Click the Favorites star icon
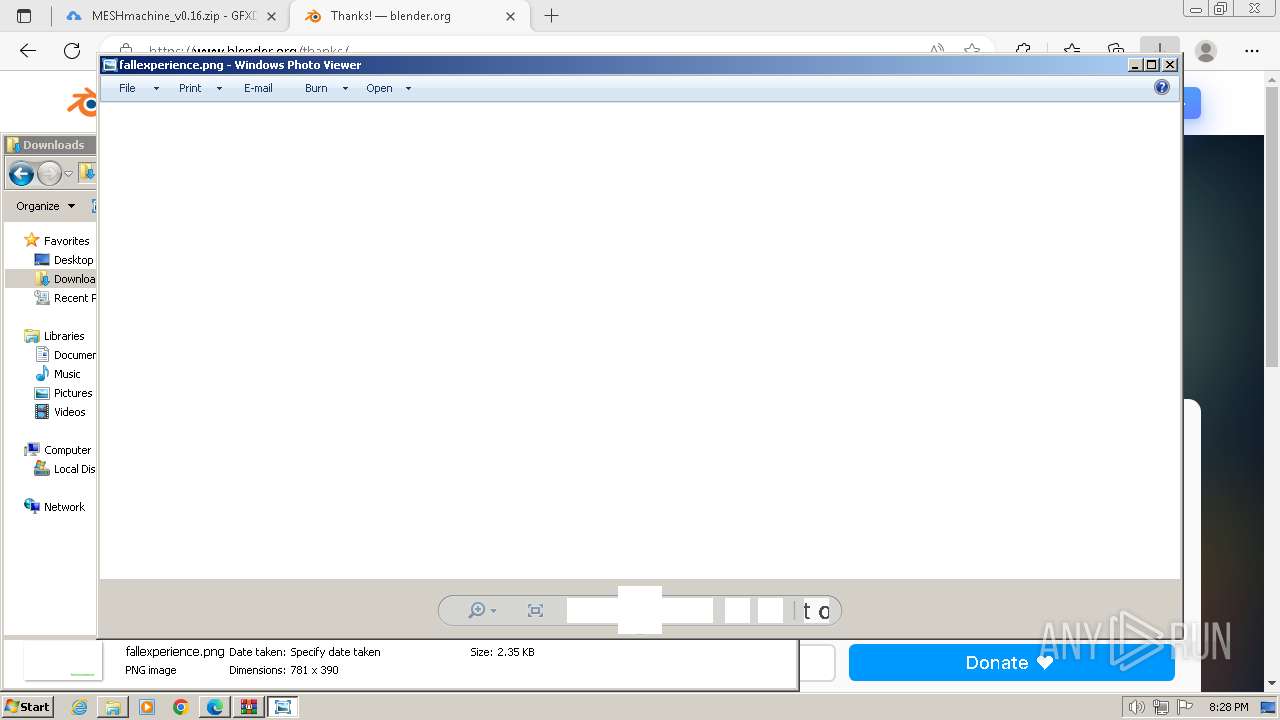Image resolution: width=1280 pixels, height=720 pixels. pyautogui.click(x=32, y=240)
